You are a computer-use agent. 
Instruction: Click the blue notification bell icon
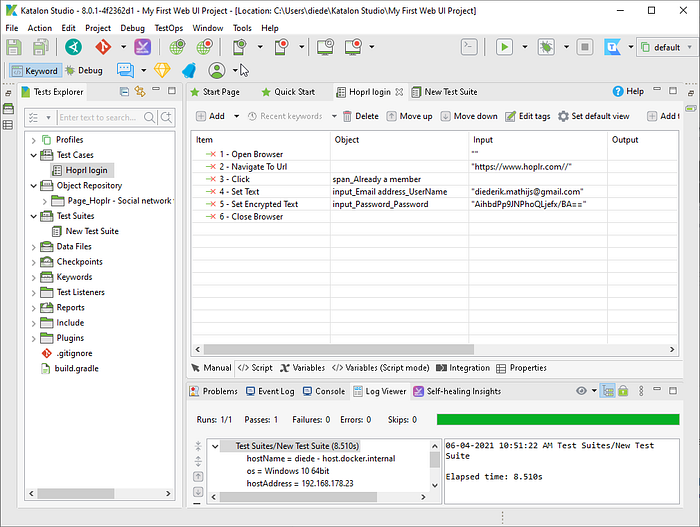pyautogui.click(x=189, y=70)
